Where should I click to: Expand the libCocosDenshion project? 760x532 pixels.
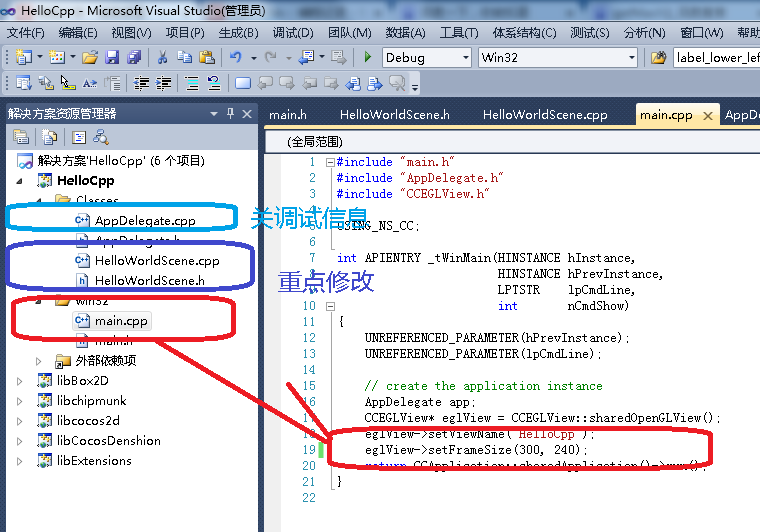pos(19,441)
